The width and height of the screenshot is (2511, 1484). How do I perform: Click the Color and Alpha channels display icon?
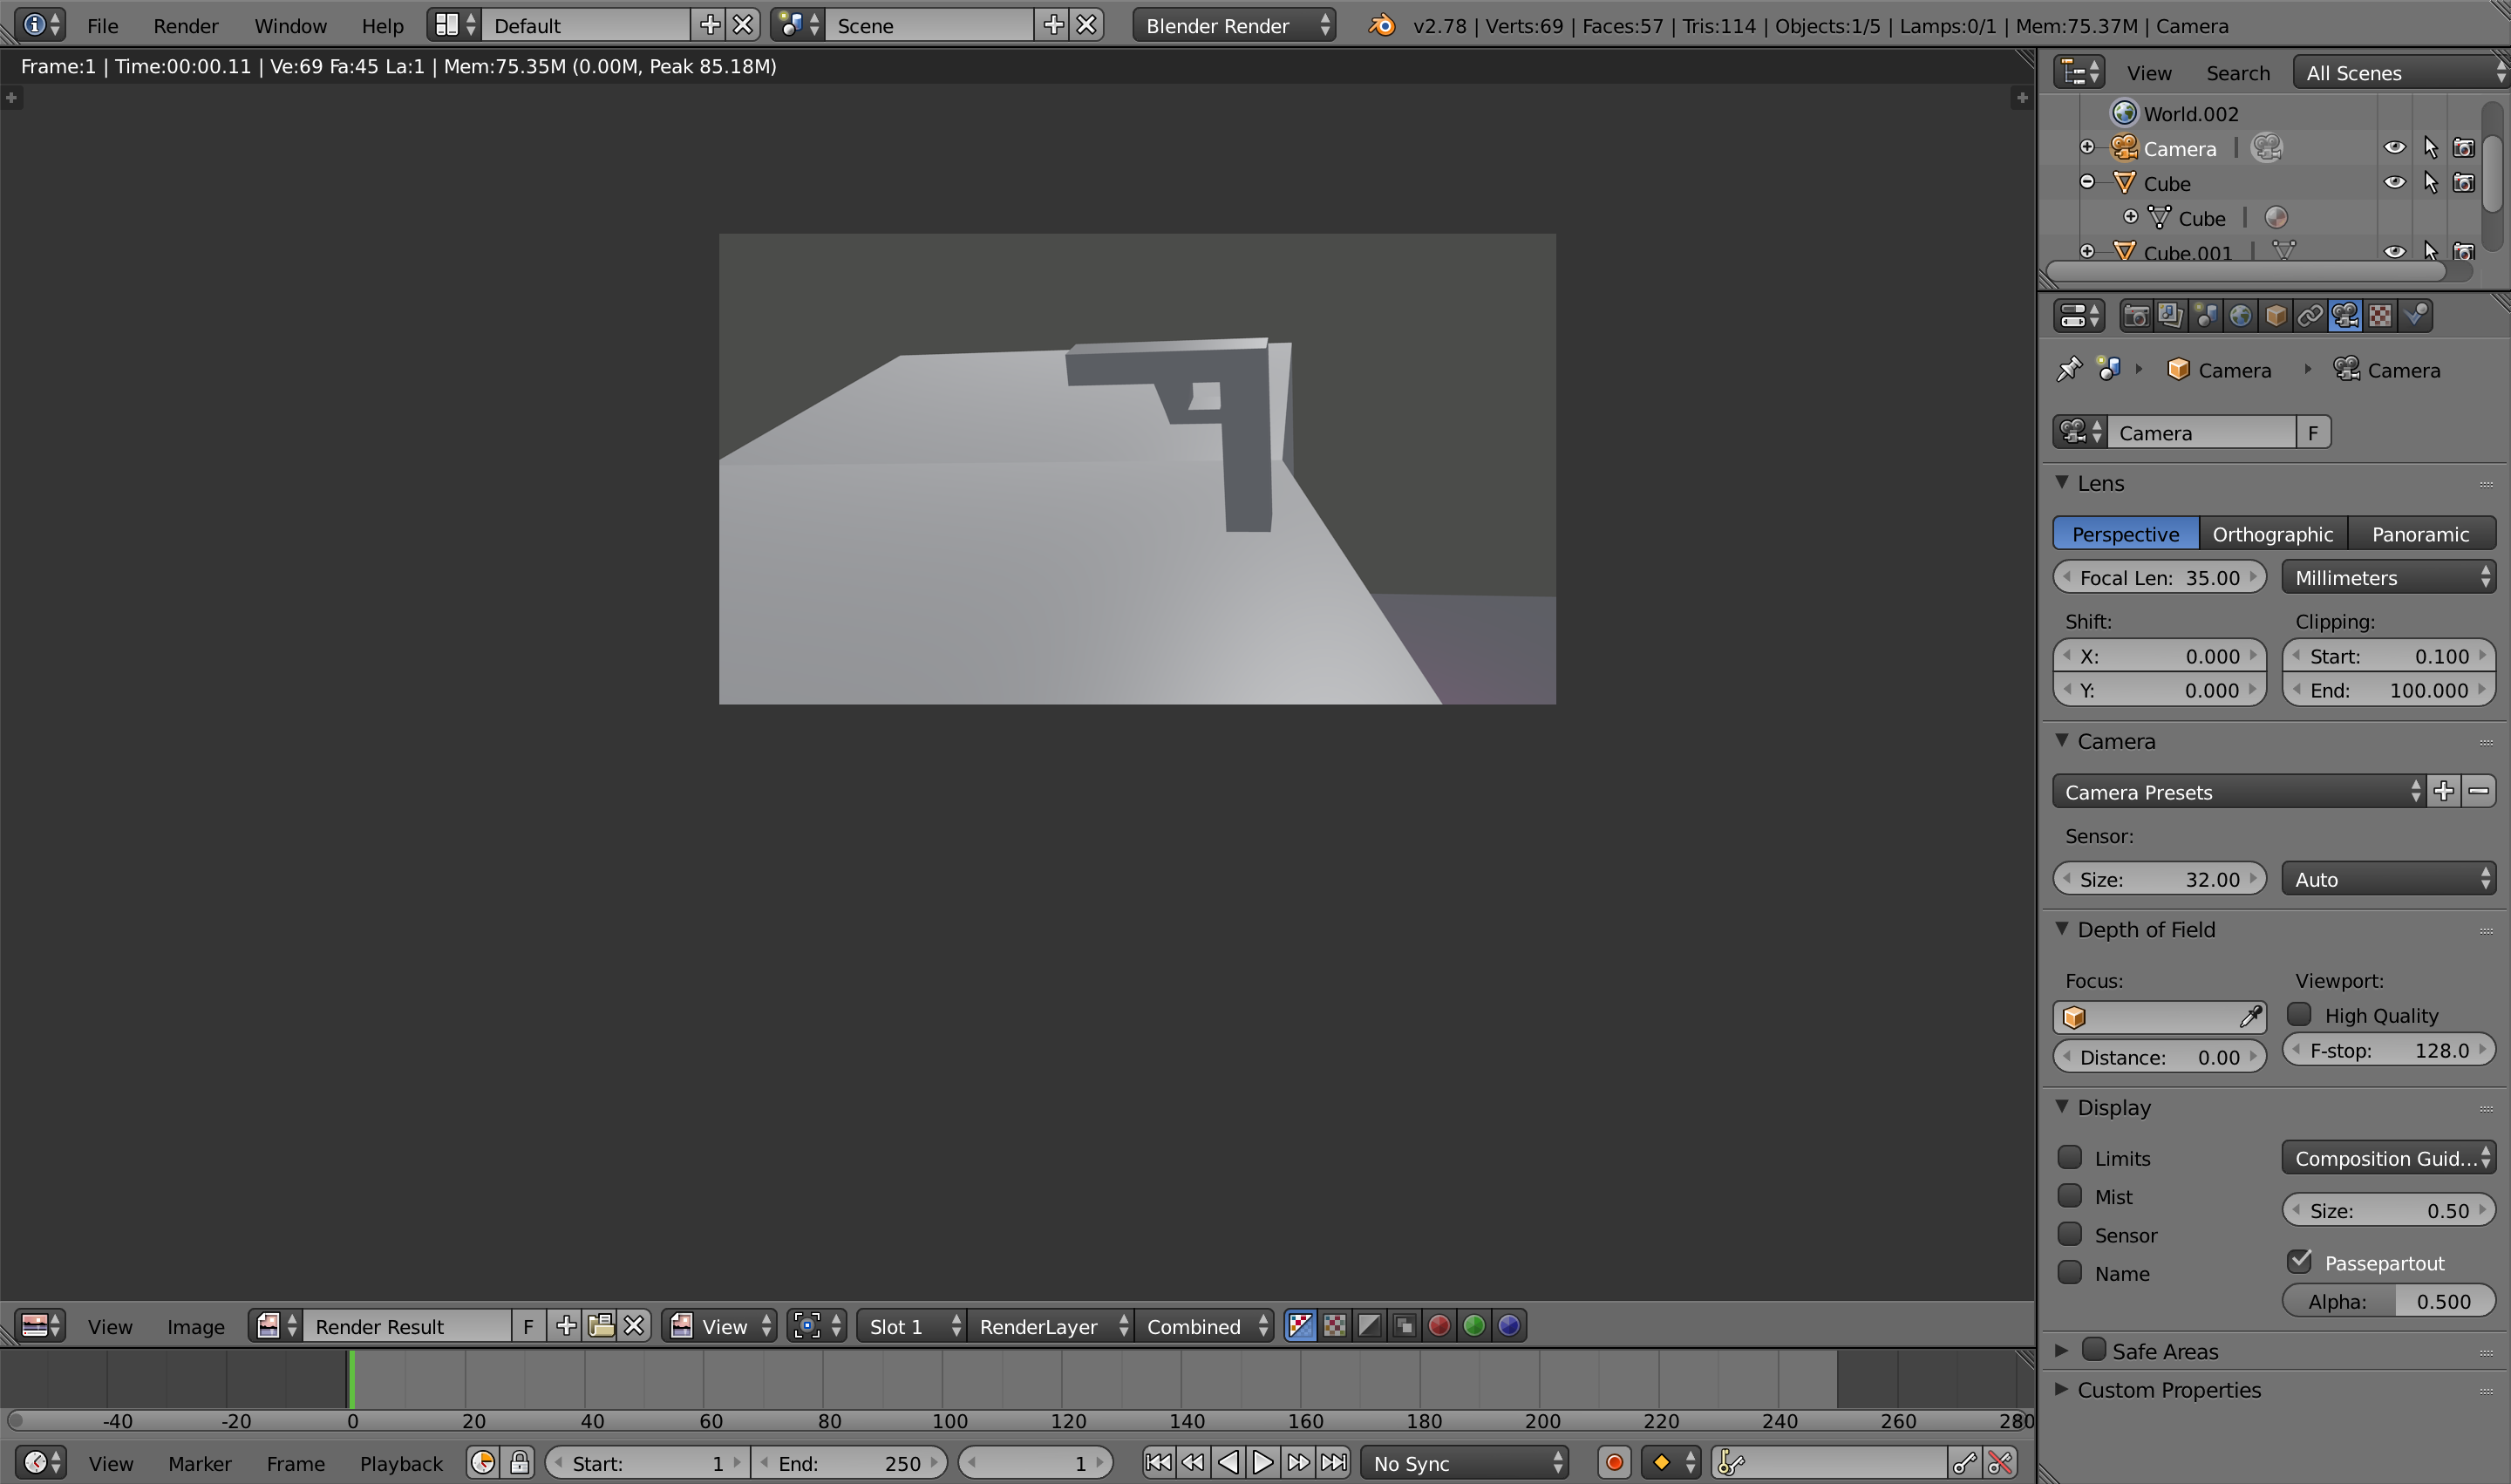coord(1300,1326)
